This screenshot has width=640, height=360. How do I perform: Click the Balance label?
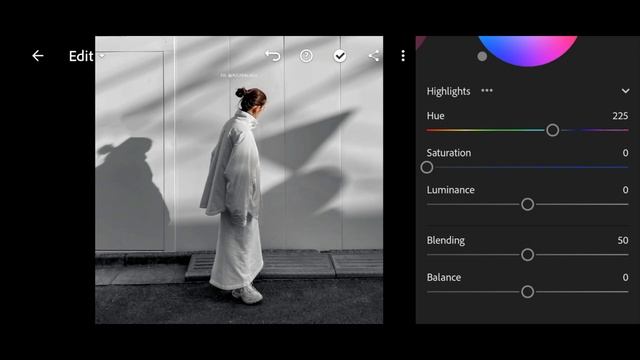pyautogui.click(x=444, y=278)
